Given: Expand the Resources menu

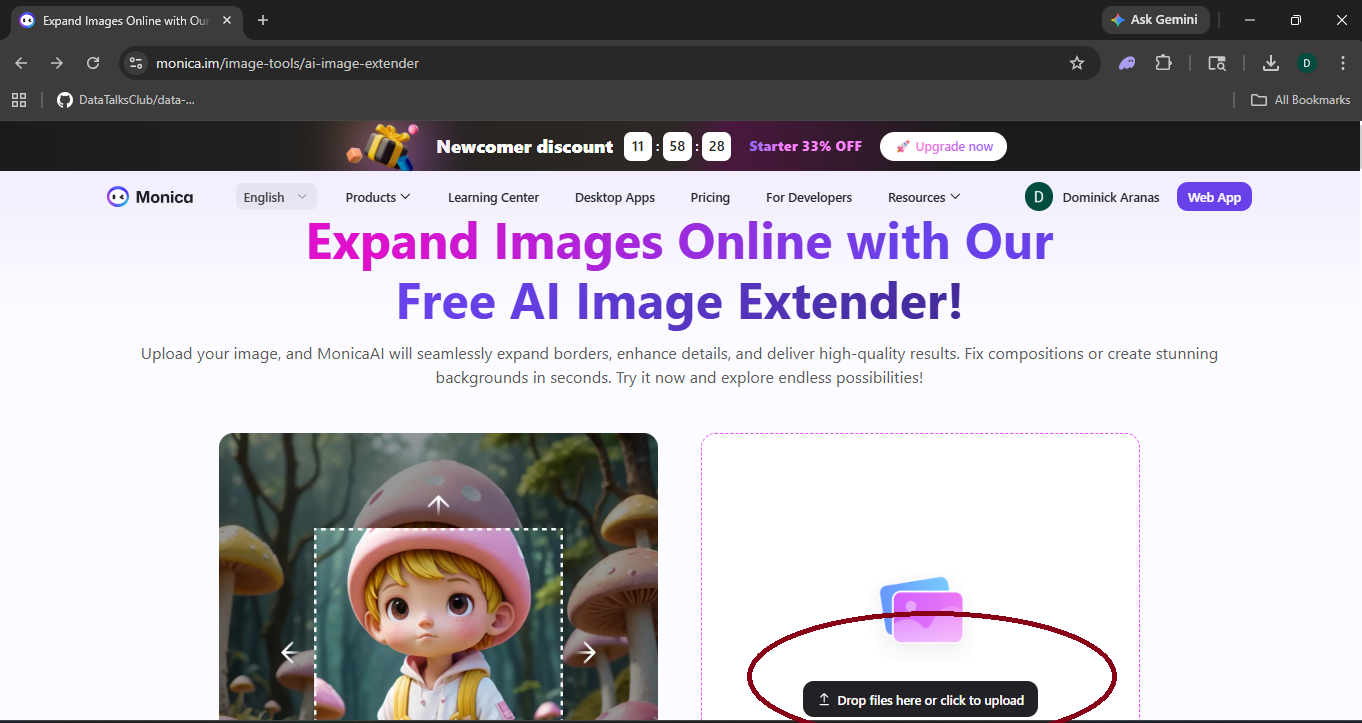Looking at the screenshot, I should [924, 197].
